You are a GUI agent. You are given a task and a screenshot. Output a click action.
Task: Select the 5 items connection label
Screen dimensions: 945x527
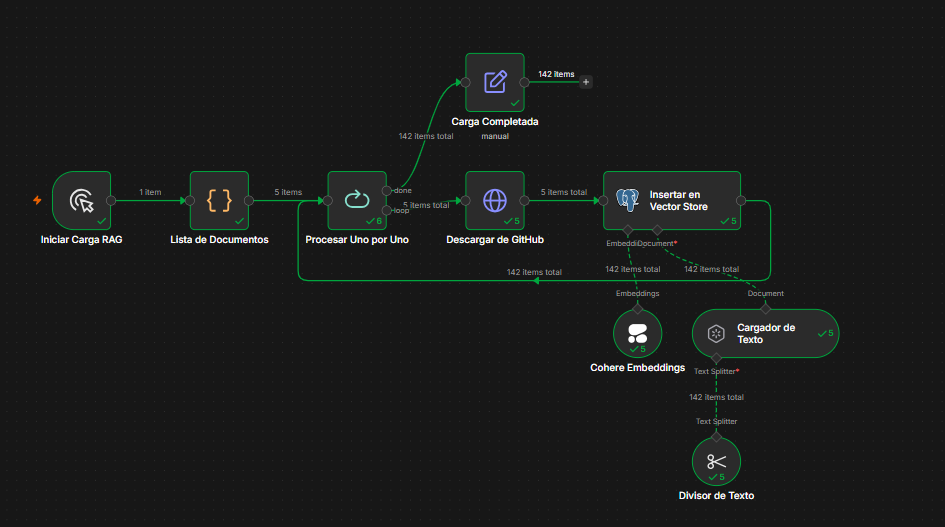288,192
